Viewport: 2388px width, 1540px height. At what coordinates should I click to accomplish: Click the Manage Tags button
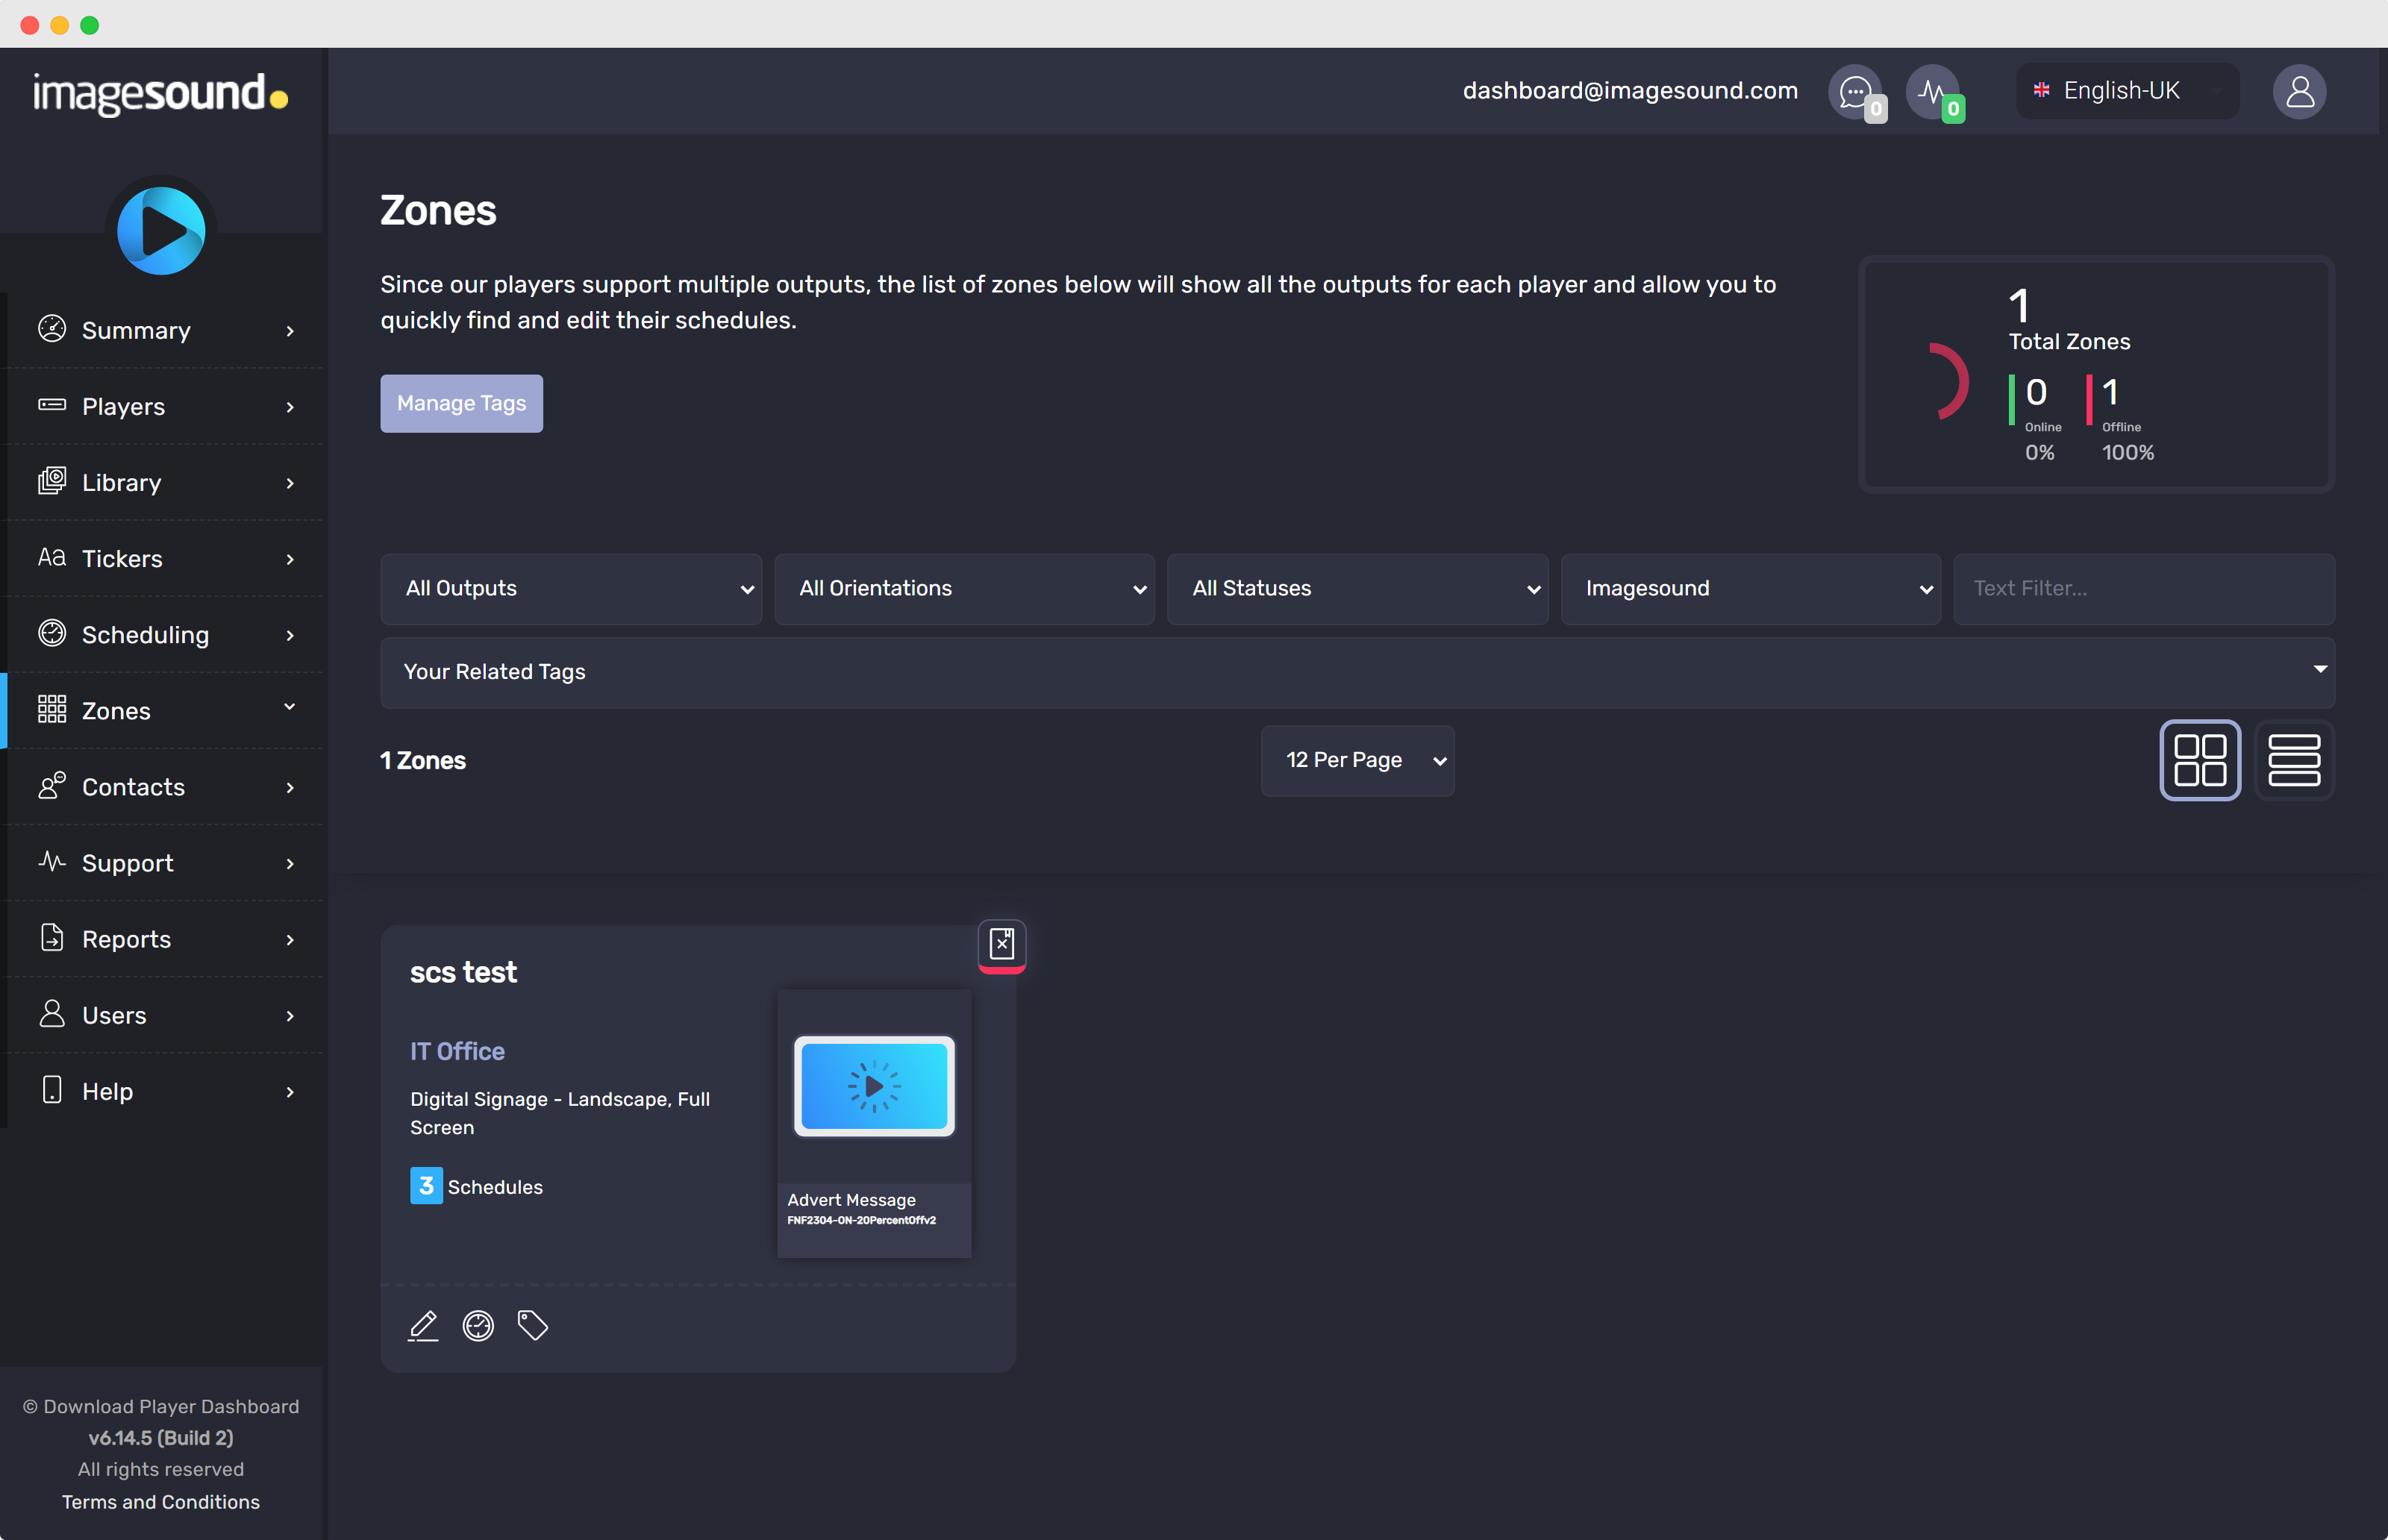461,403
